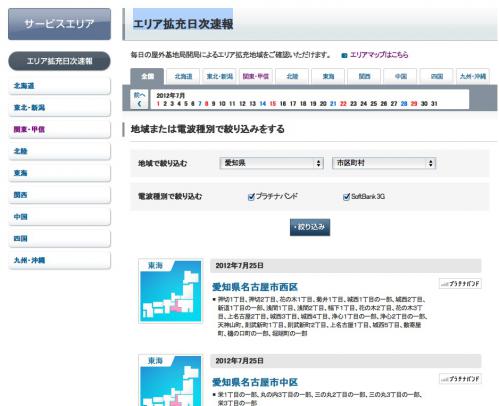Select day 25 in July calendar
This screenshot has width=499, height=406.
point(374,104)
